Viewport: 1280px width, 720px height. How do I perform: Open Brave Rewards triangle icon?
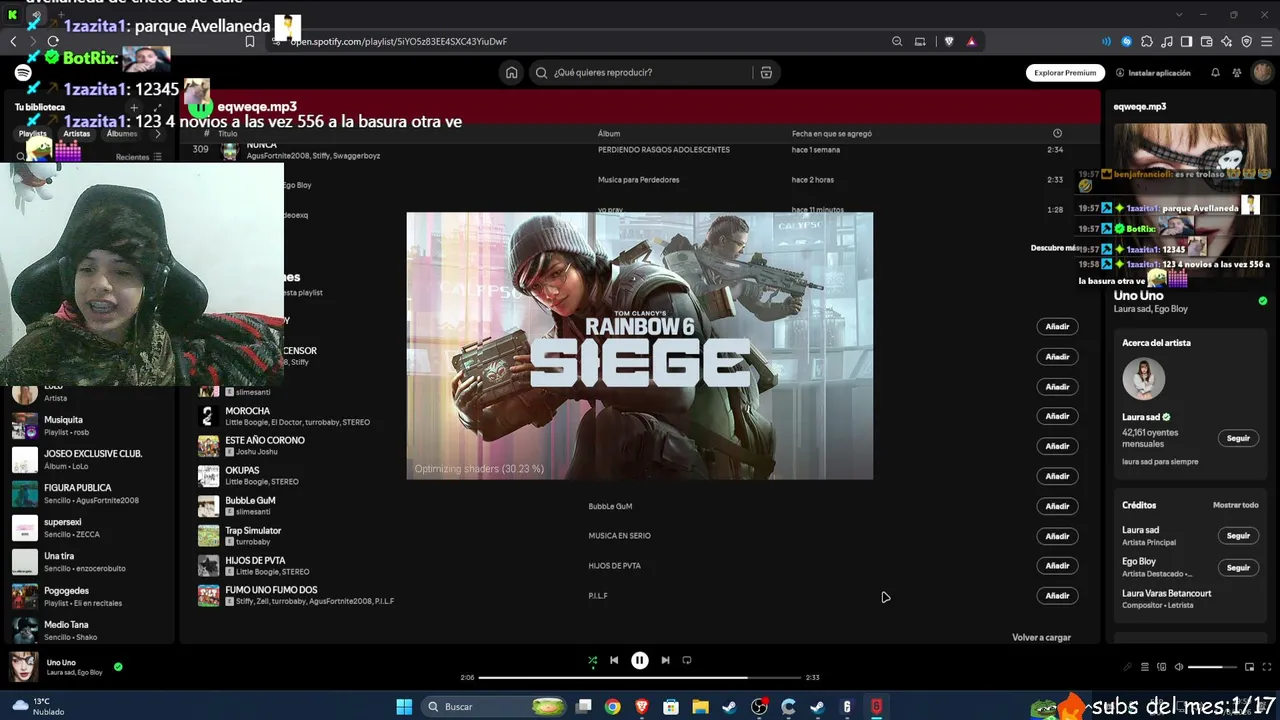pyautogui.click(x=971, y=42)
